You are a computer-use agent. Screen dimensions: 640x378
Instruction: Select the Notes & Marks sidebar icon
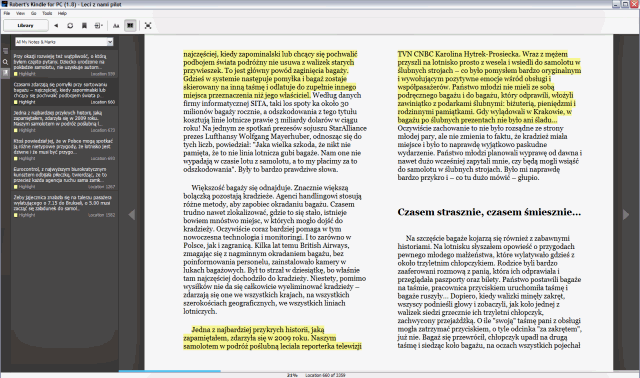coord(5,73)
